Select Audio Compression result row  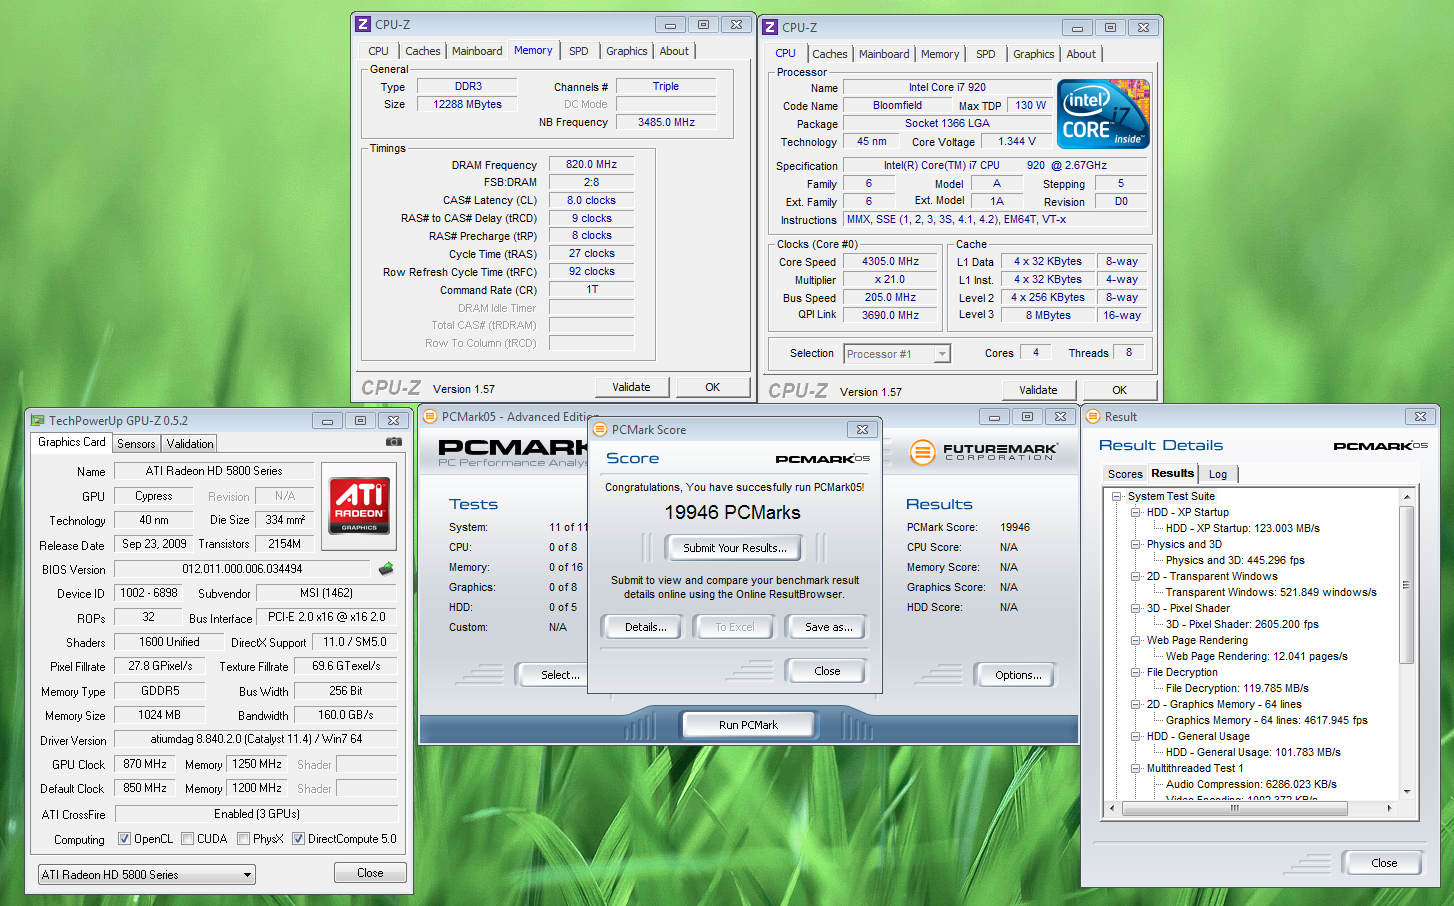coord(1251,784)
